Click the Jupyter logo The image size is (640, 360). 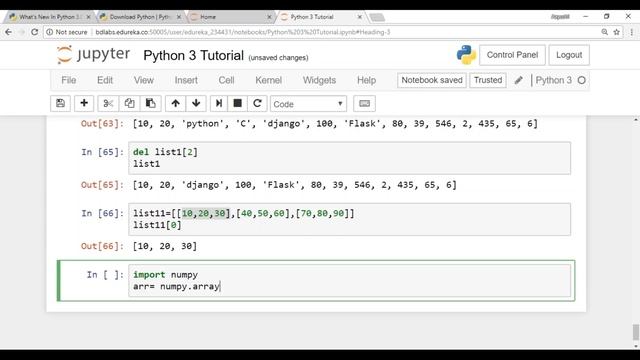click(93, 55)
